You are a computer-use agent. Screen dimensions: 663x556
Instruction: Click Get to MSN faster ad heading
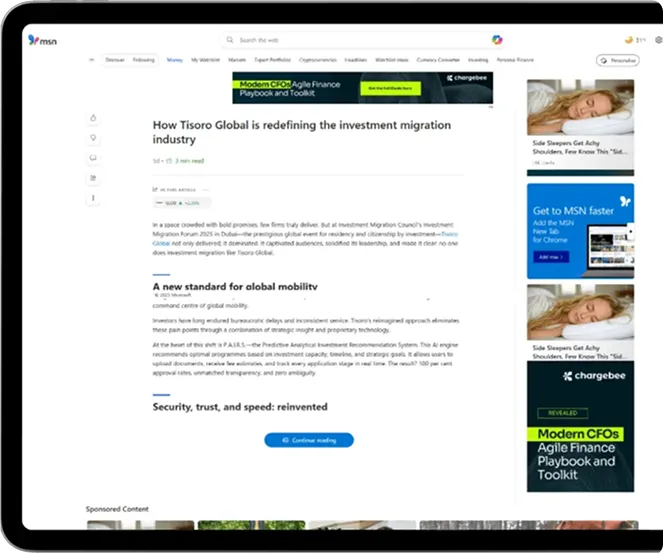tap(573, 211)
